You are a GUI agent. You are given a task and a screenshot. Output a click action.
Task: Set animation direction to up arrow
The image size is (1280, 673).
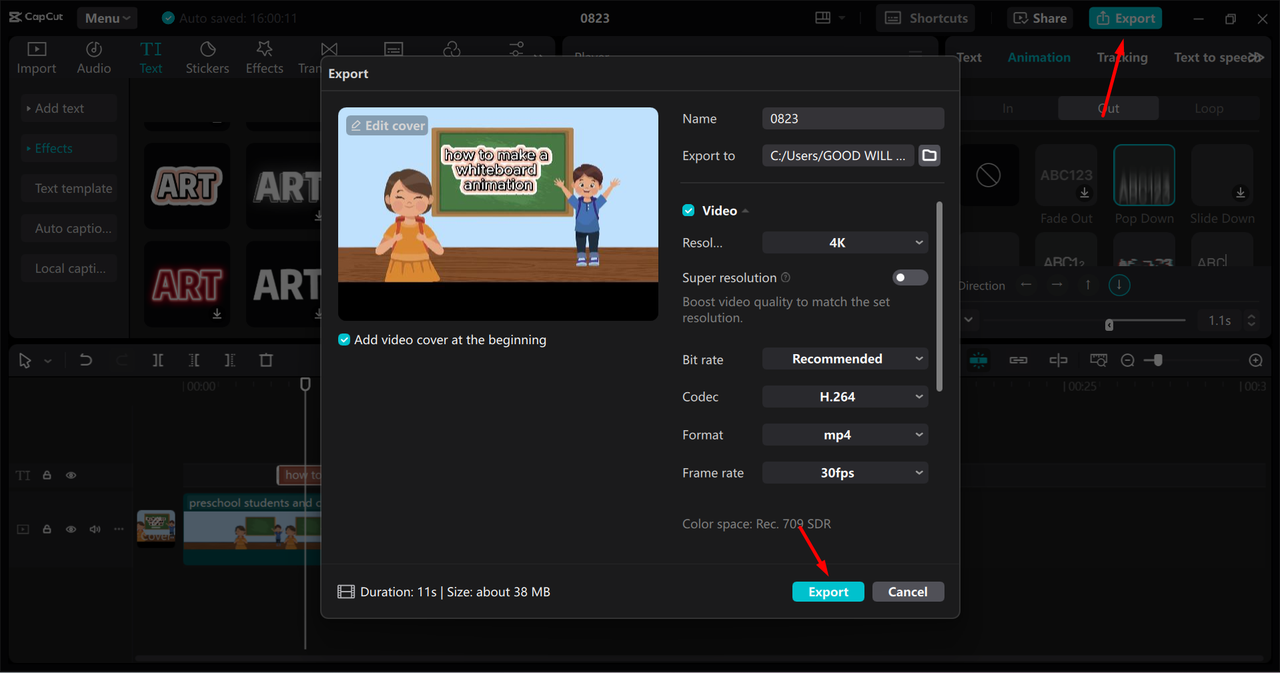1088,285
